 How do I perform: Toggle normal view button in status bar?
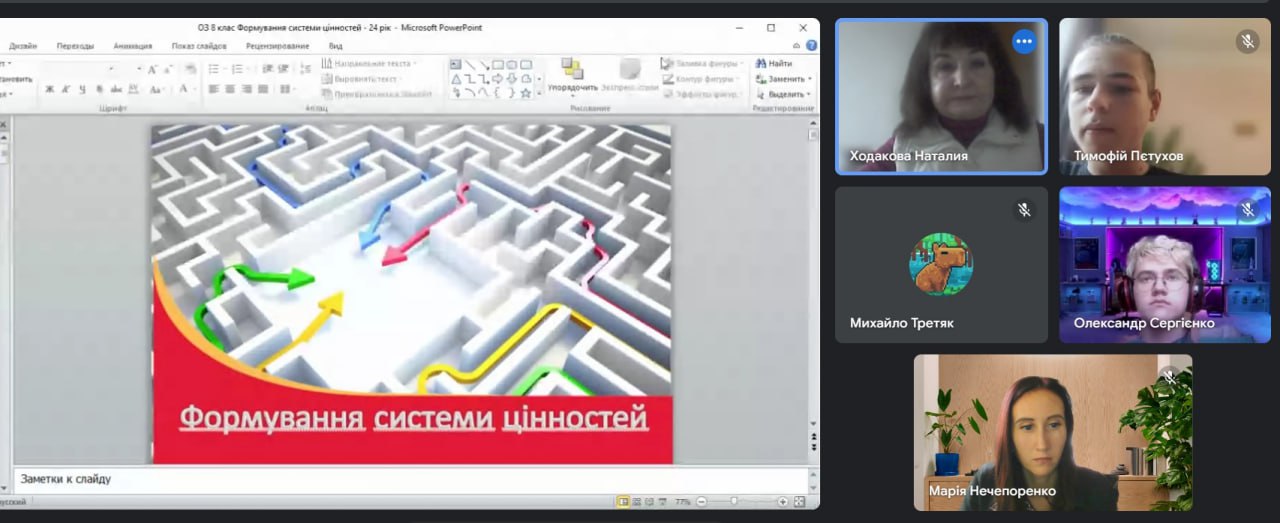click(x=624, y=501)
